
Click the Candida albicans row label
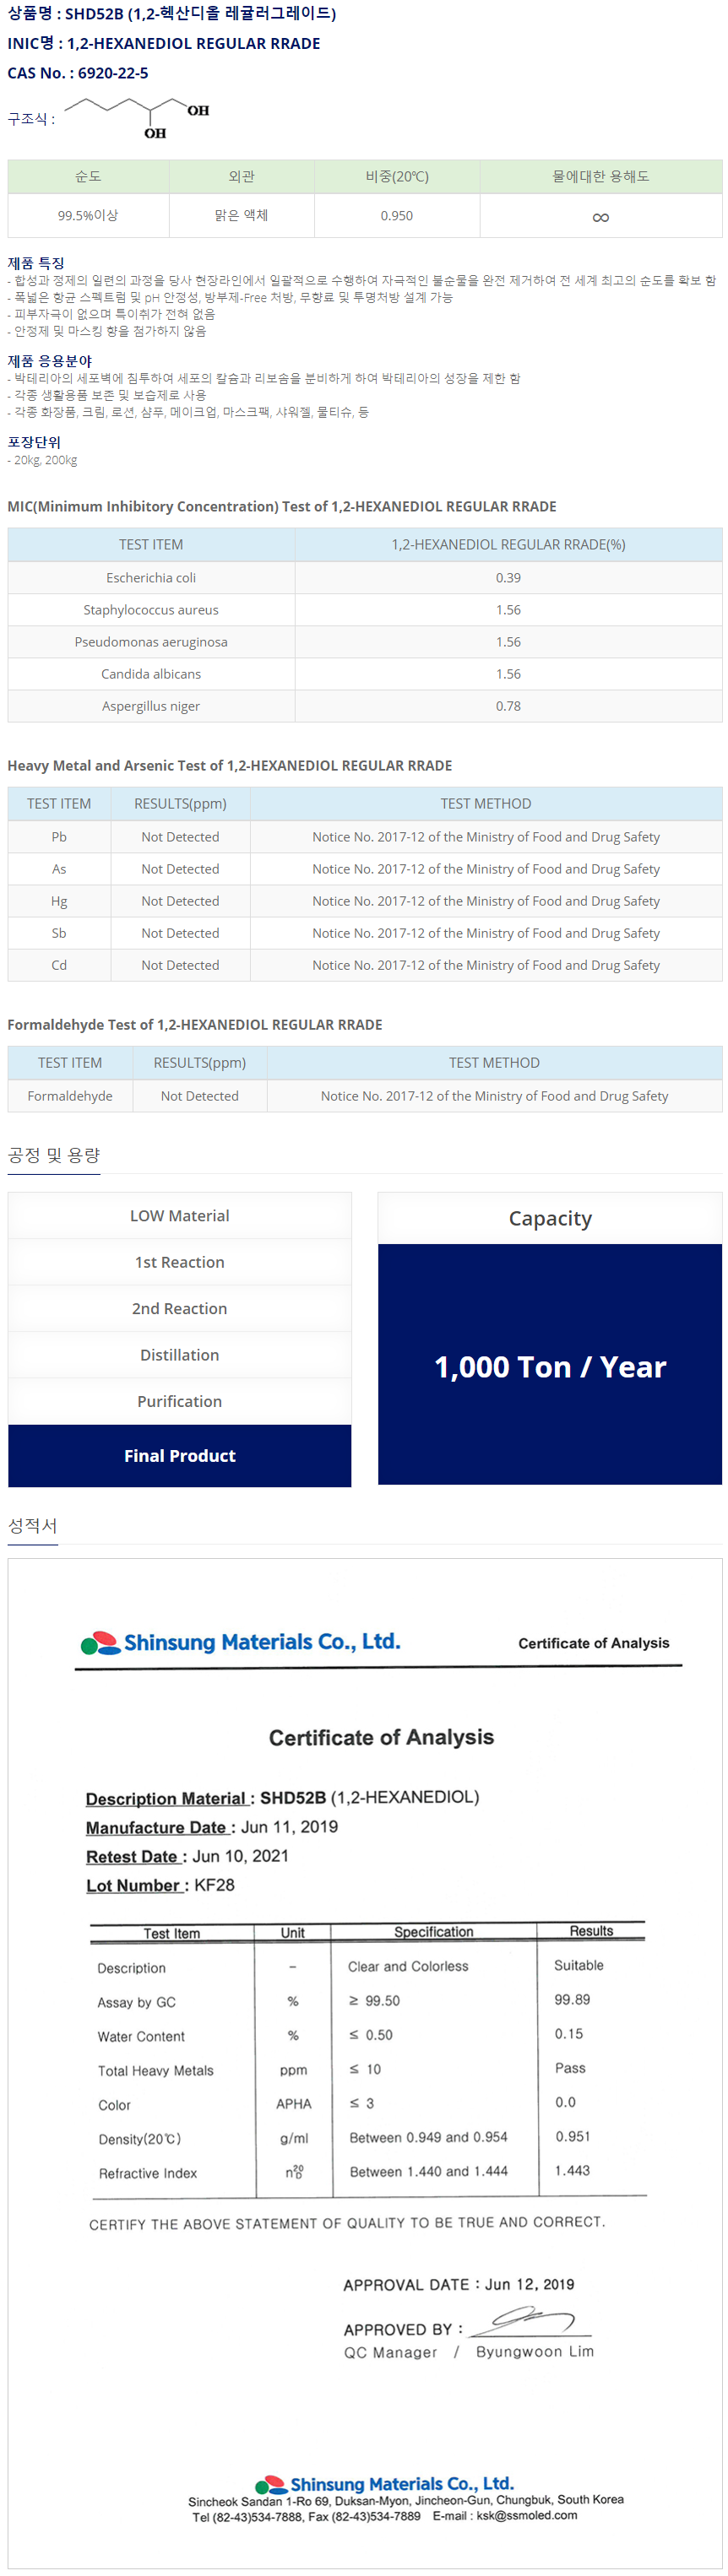[151, 673]
